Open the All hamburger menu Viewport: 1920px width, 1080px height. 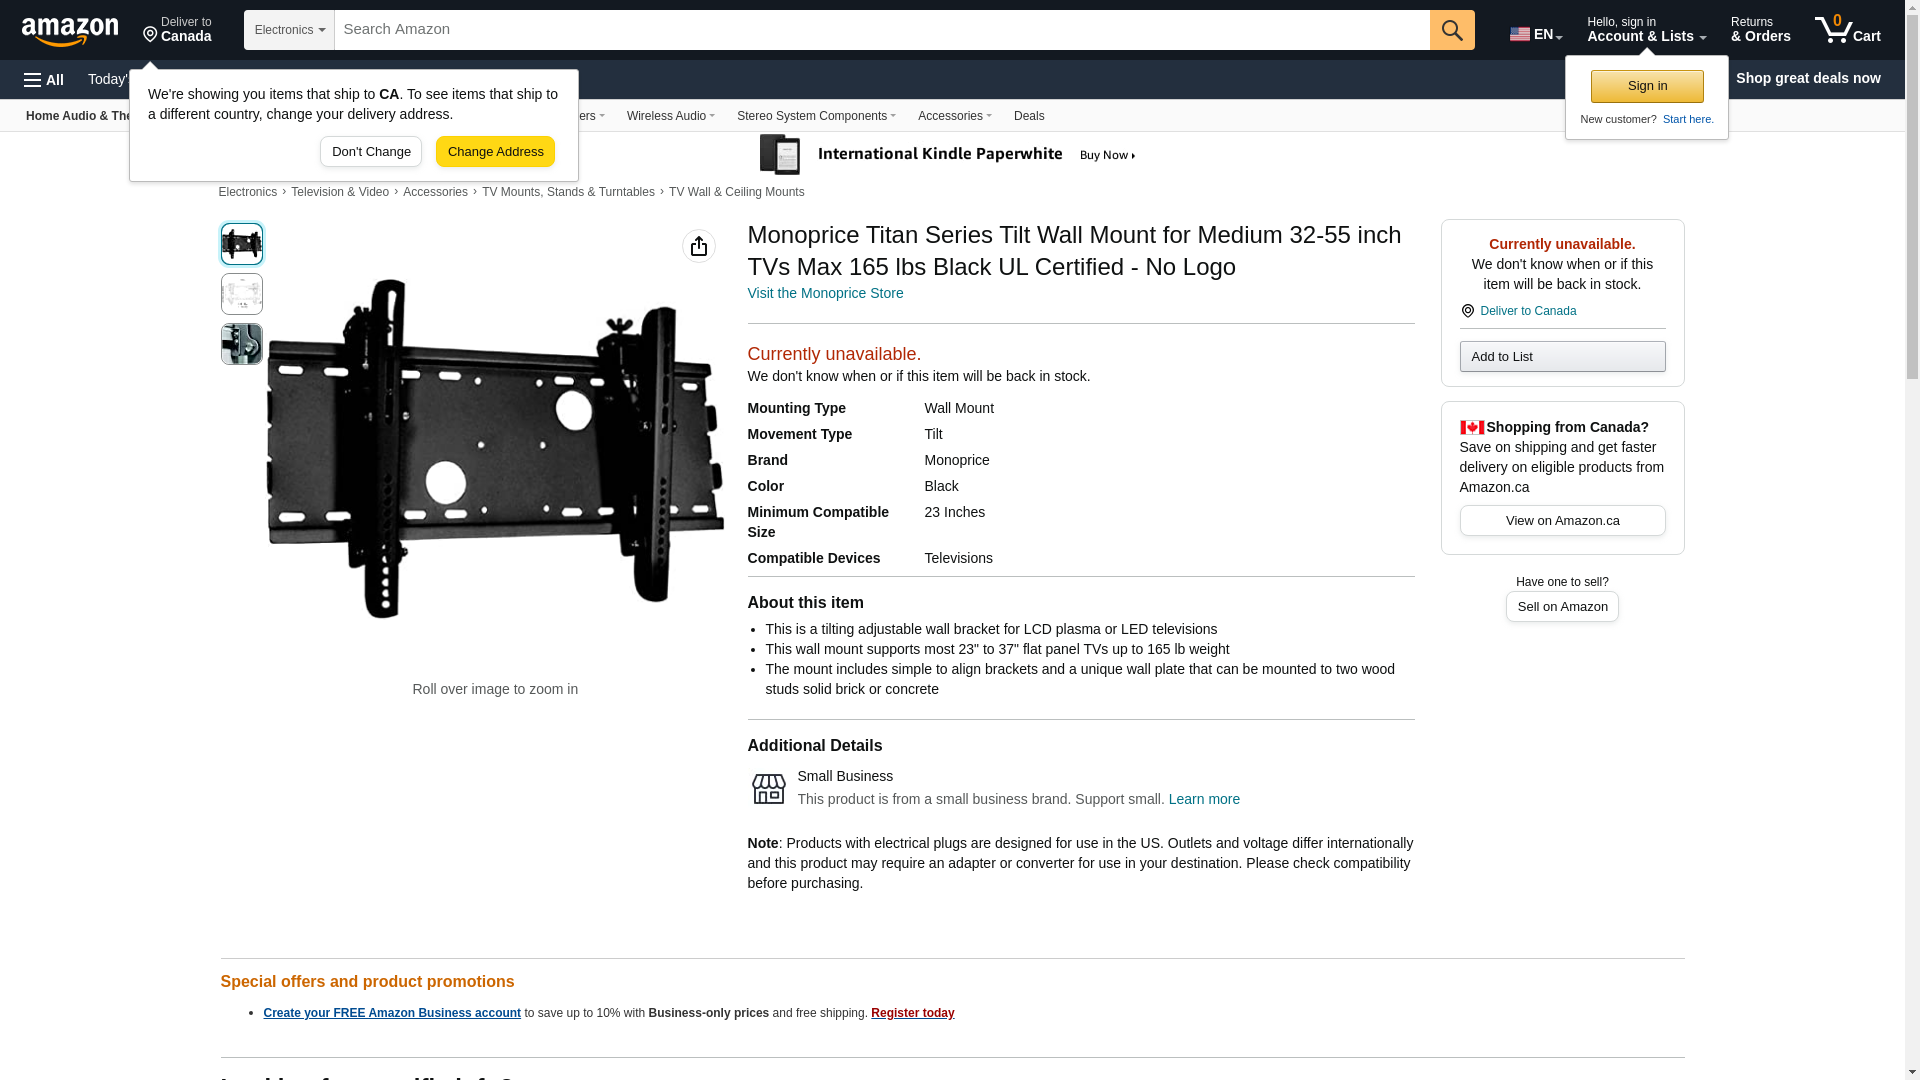point(44,79)
